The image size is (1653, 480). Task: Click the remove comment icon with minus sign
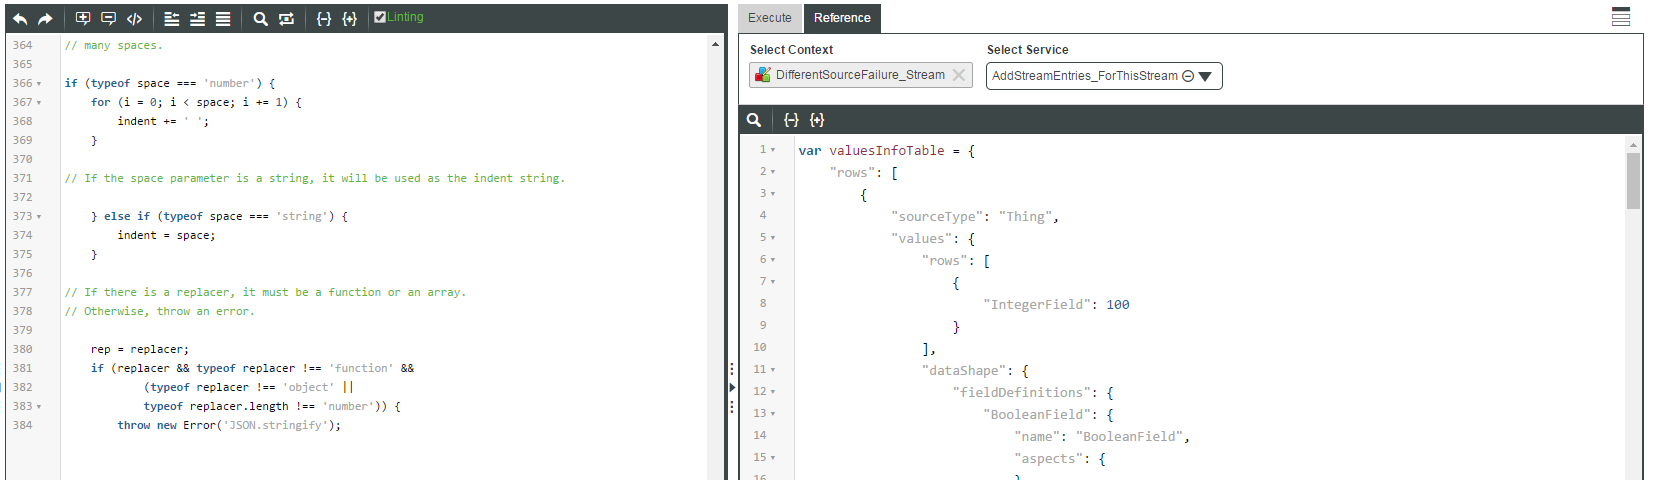click(108, 18)
